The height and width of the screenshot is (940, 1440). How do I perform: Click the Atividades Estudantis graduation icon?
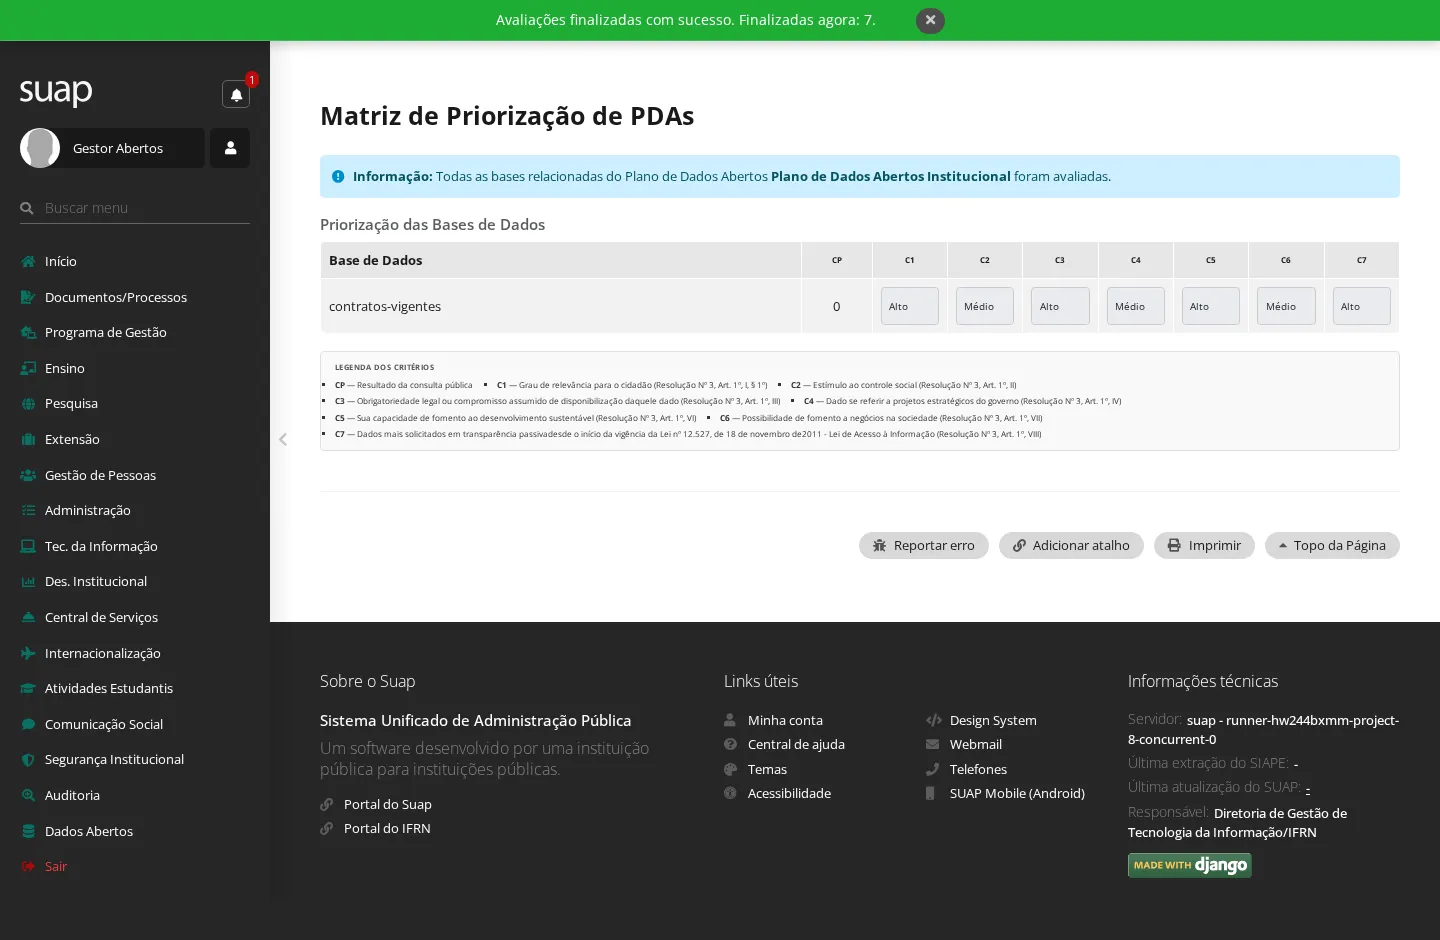pyautogui.click(x=28, y=688)
